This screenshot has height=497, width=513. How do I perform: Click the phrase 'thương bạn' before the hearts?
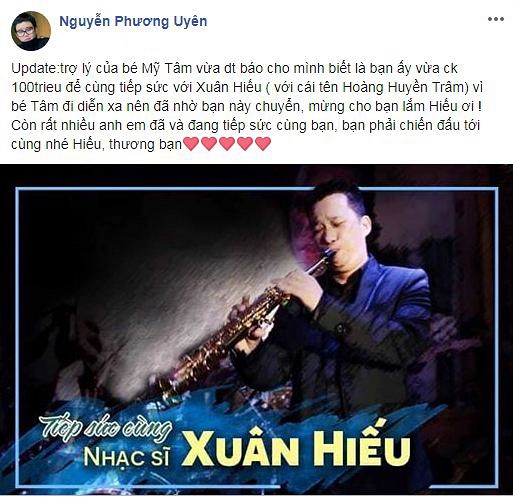pyautogui.click(x=146, y=145)
